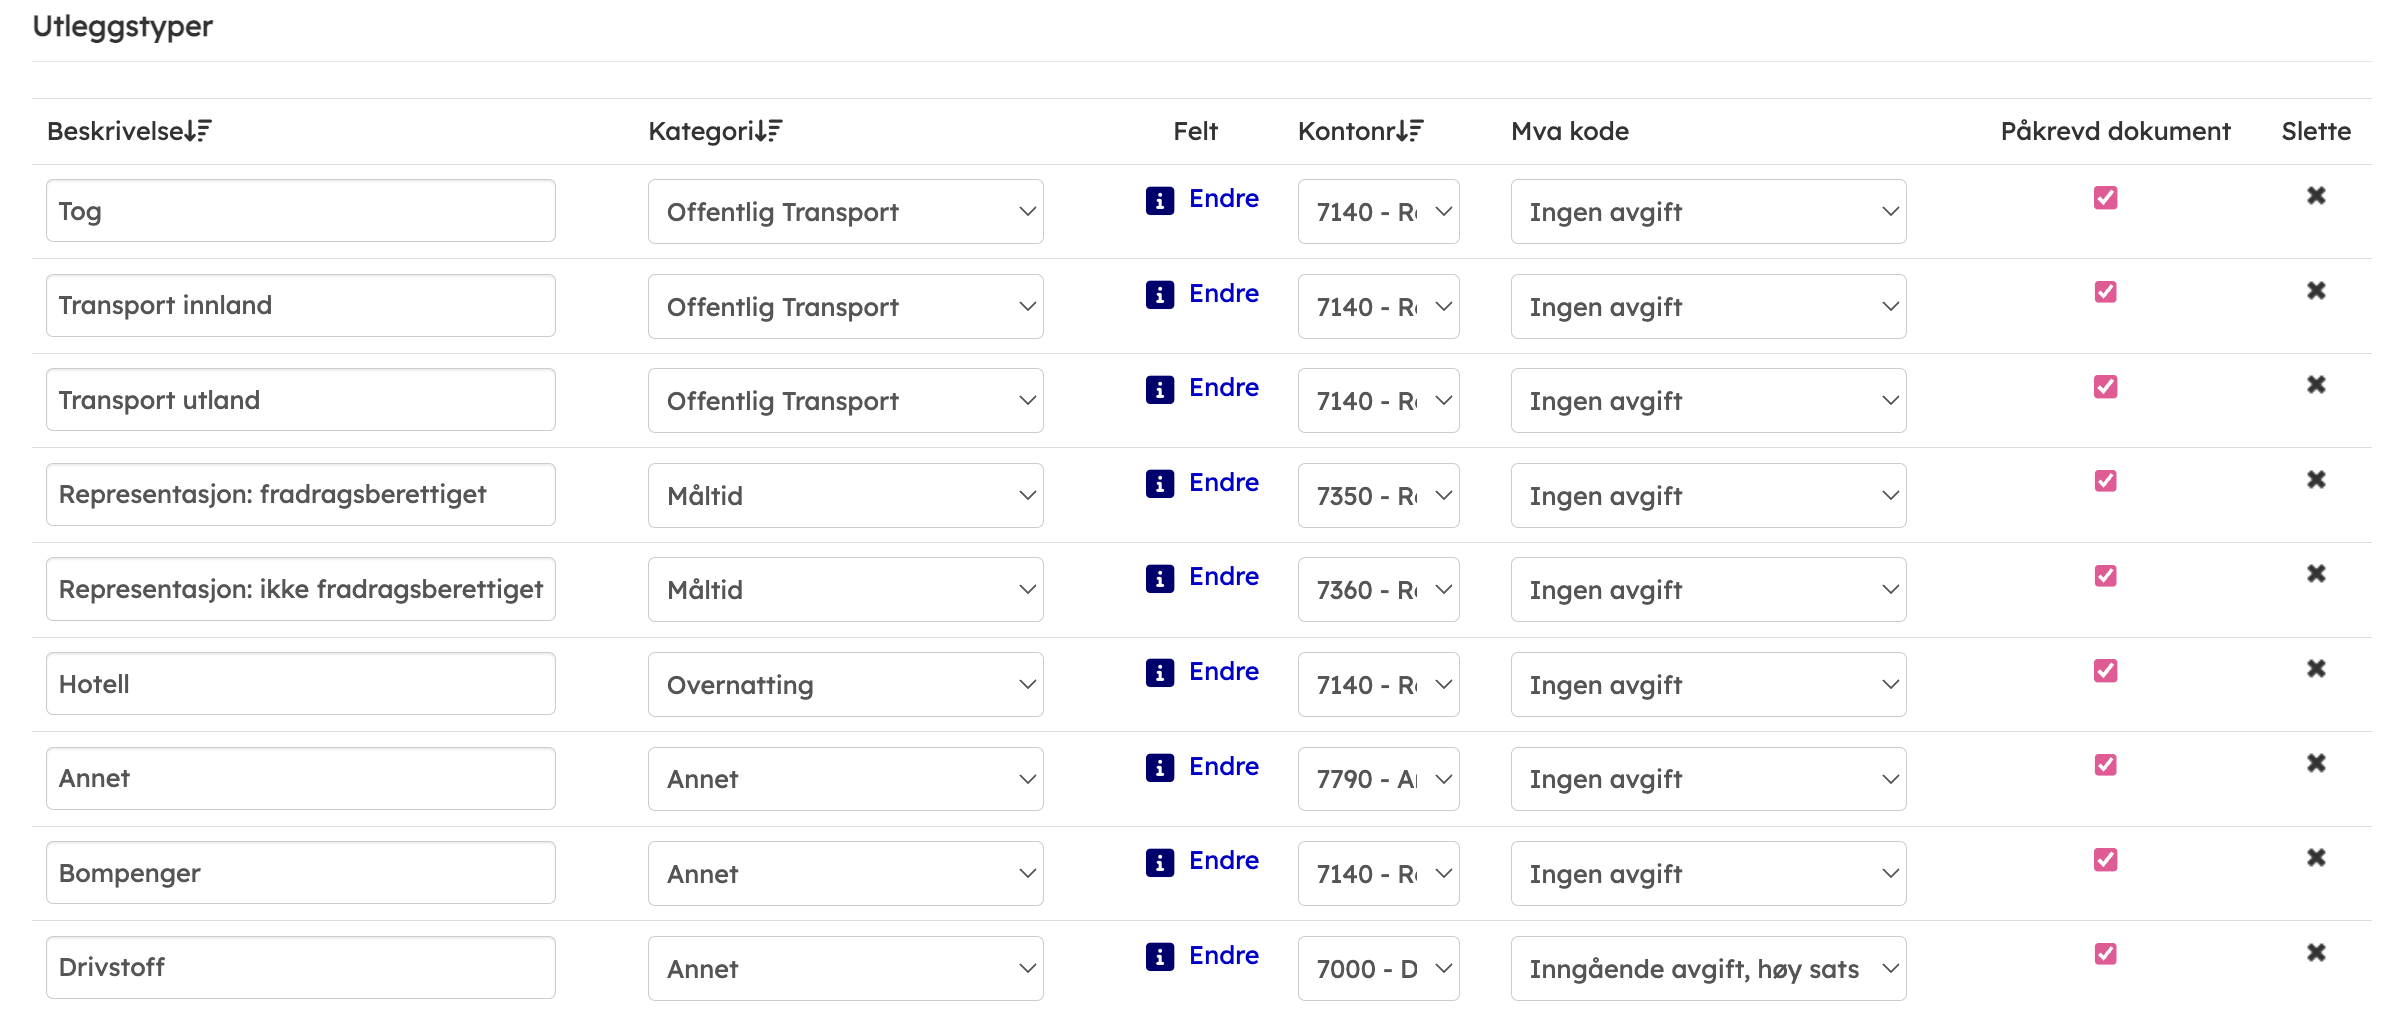Toggle Påkrevd dokument checkbox for Annet
The image size is (2386, 1014).
(x=2105, y=765)
